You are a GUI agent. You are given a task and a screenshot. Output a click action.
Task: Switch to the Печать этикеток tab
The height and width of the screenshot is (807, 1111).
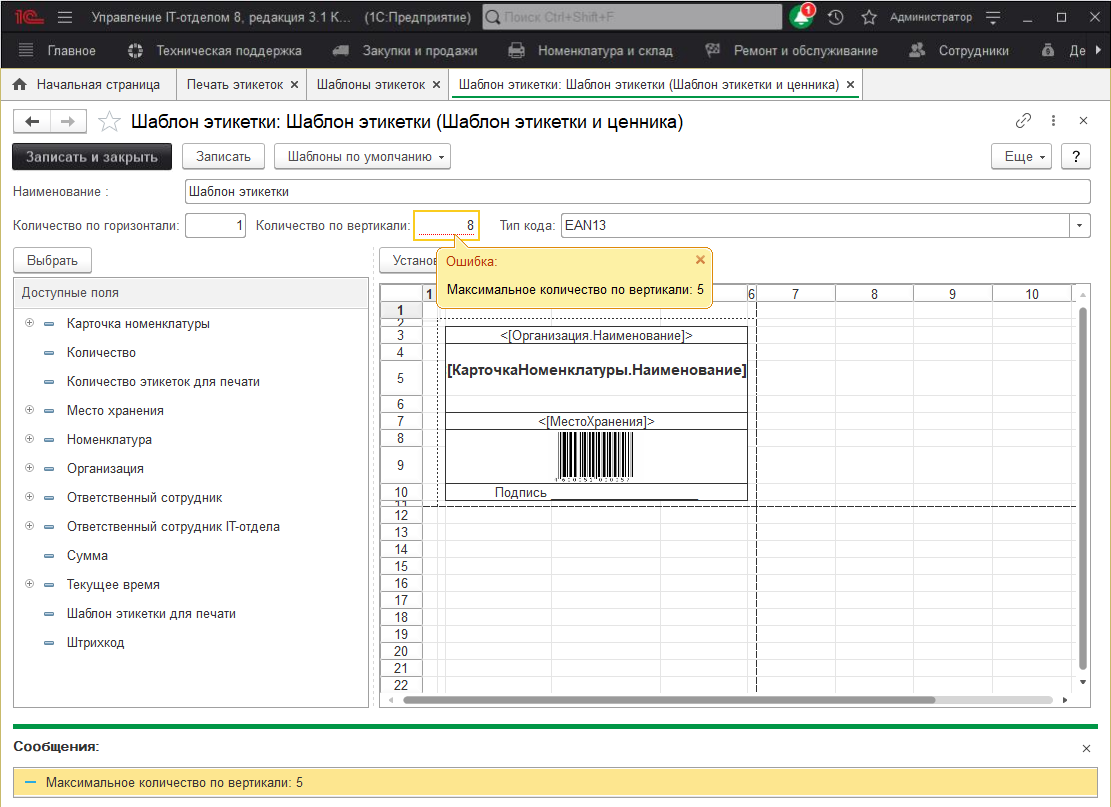(234, 85)
